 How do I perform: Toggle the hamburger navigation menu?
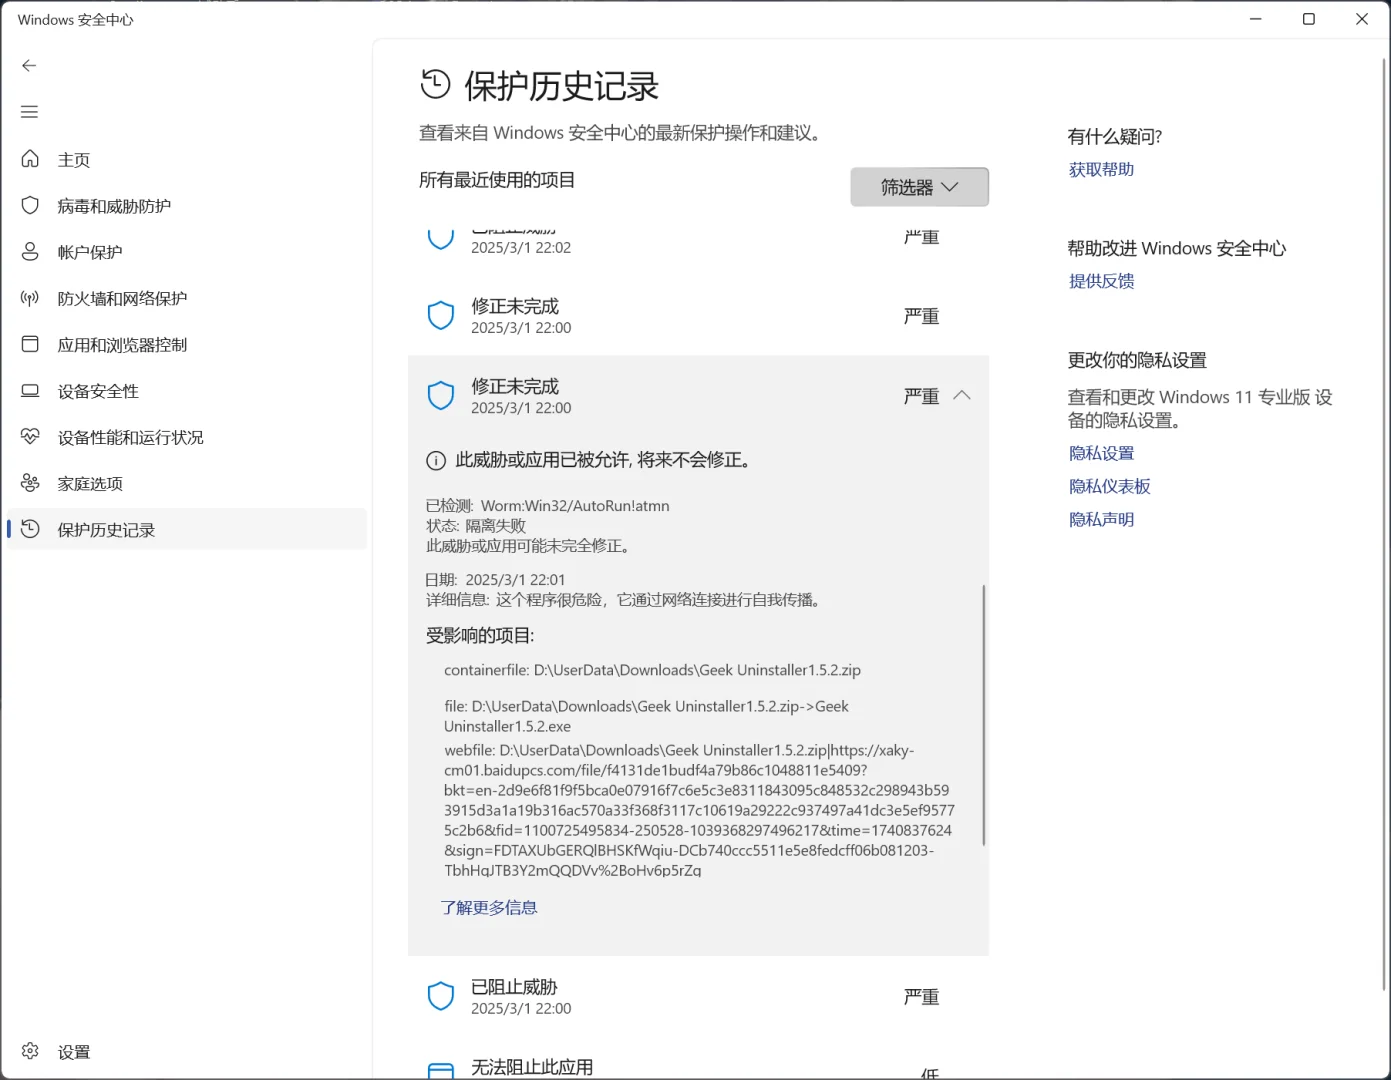pyautogui.click(x=29, y=111)
